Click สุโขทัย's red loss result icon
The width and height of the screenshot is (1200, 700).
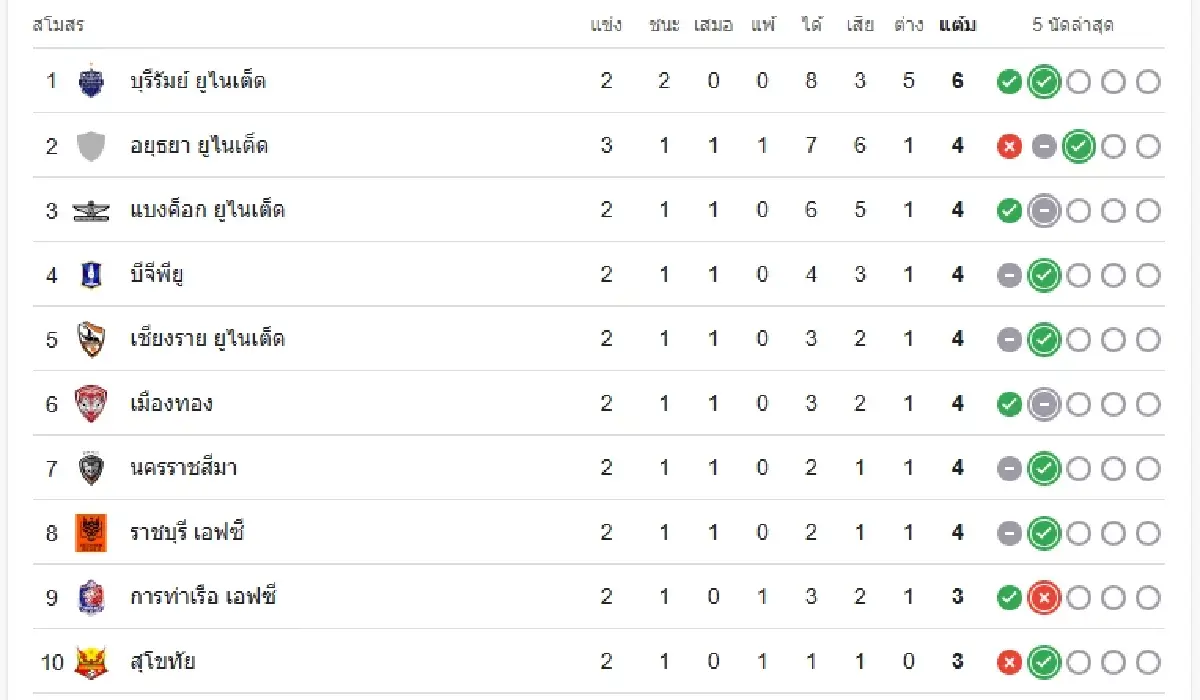(1009, 662)
